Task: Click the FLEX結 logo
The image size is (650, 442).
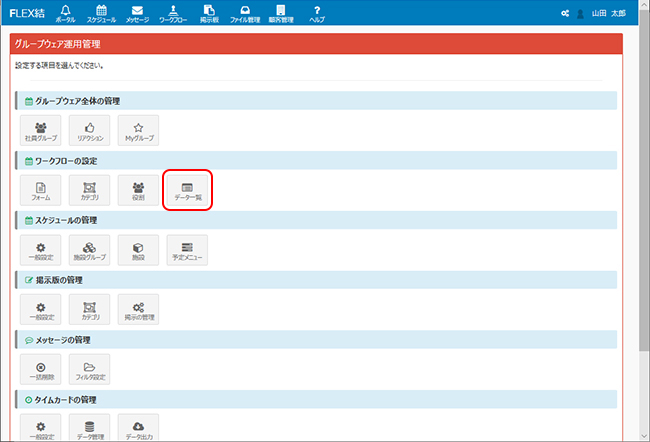Action: coord(27,13)
